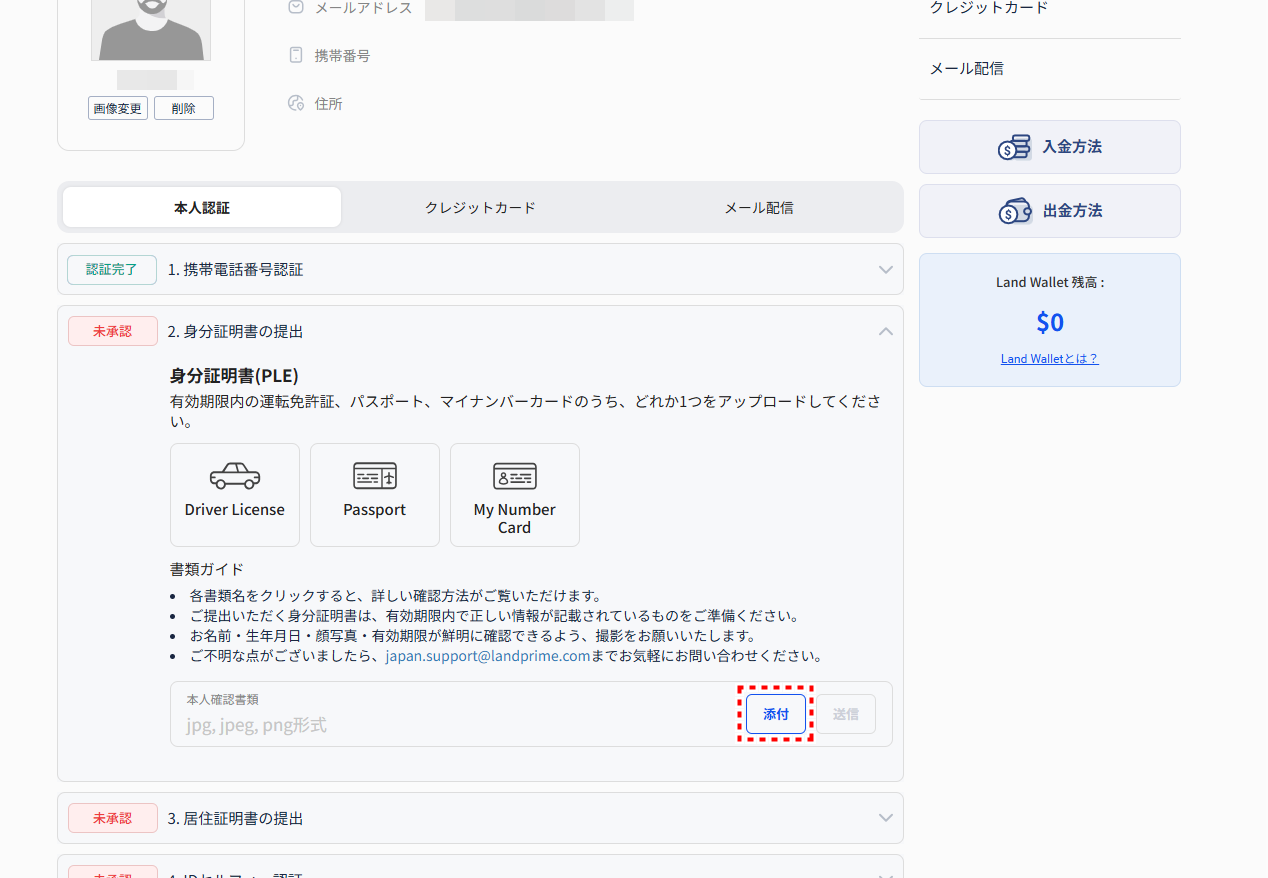Click the 認証完了 status badge
Viewport: 1268px width, 878px height.
[x=112, y=270]
